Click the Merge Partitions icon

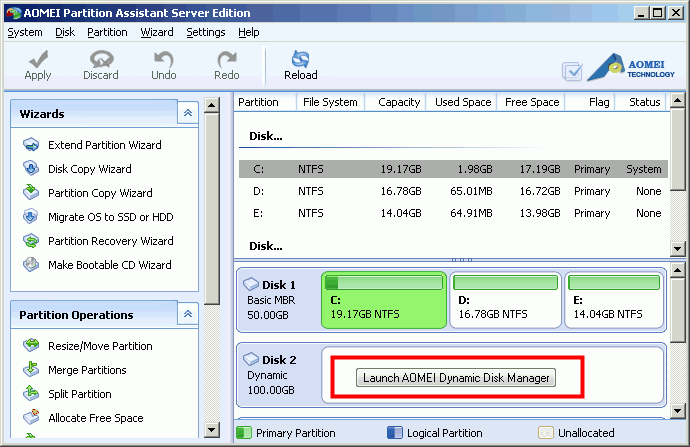point(31,369)
